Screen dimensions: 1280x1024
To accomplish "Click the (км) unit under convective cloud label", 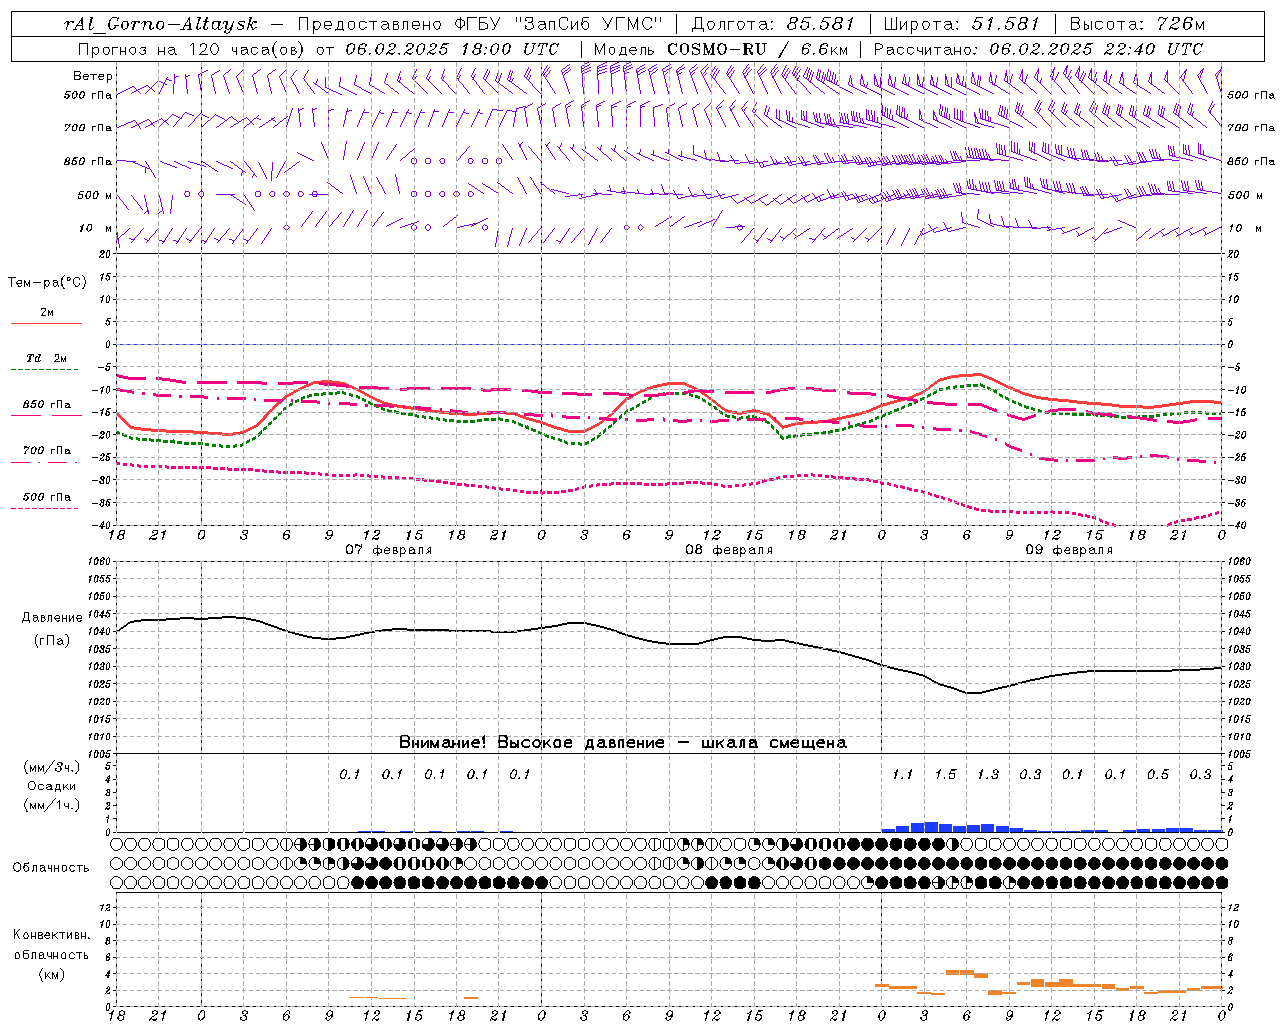I will coord(51,974).
